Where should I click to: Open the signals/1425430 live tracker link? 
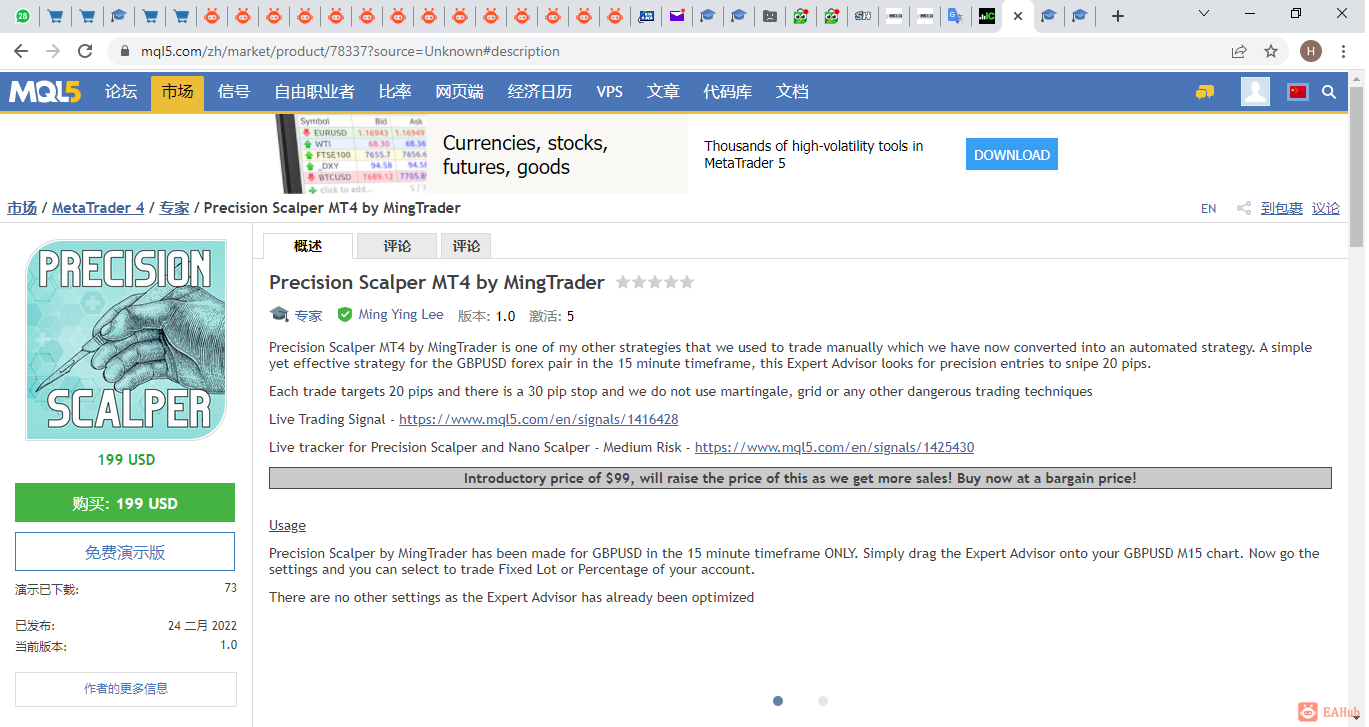pos(834,447)
